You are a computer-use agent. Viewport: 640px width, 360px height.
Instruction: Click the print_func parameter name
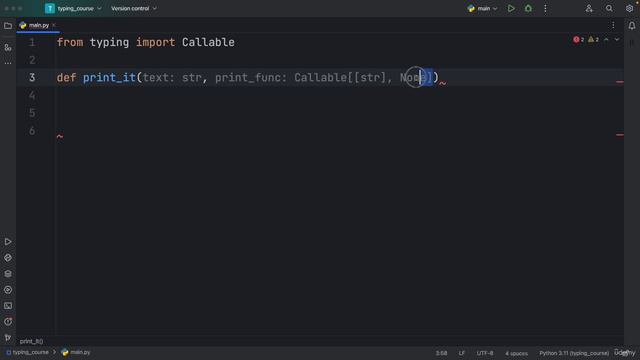coord(247,78)
